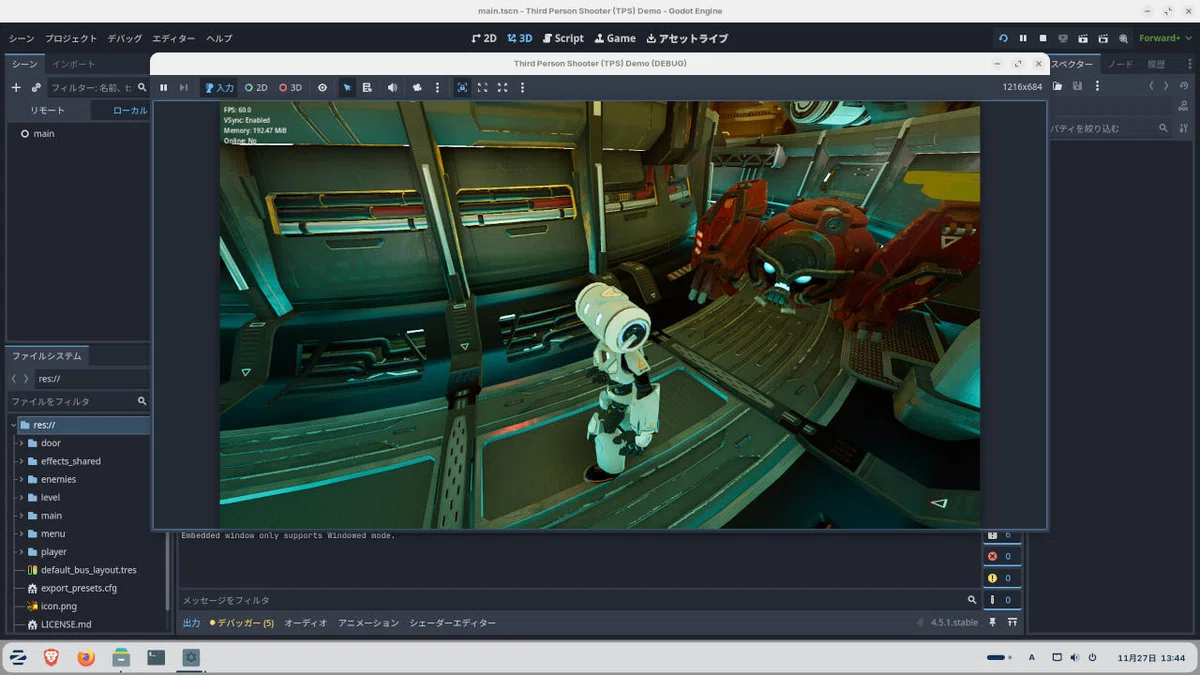Open the アセットライブ asset library
This screenshot has height=675, width=1200.
coord(687,38)
